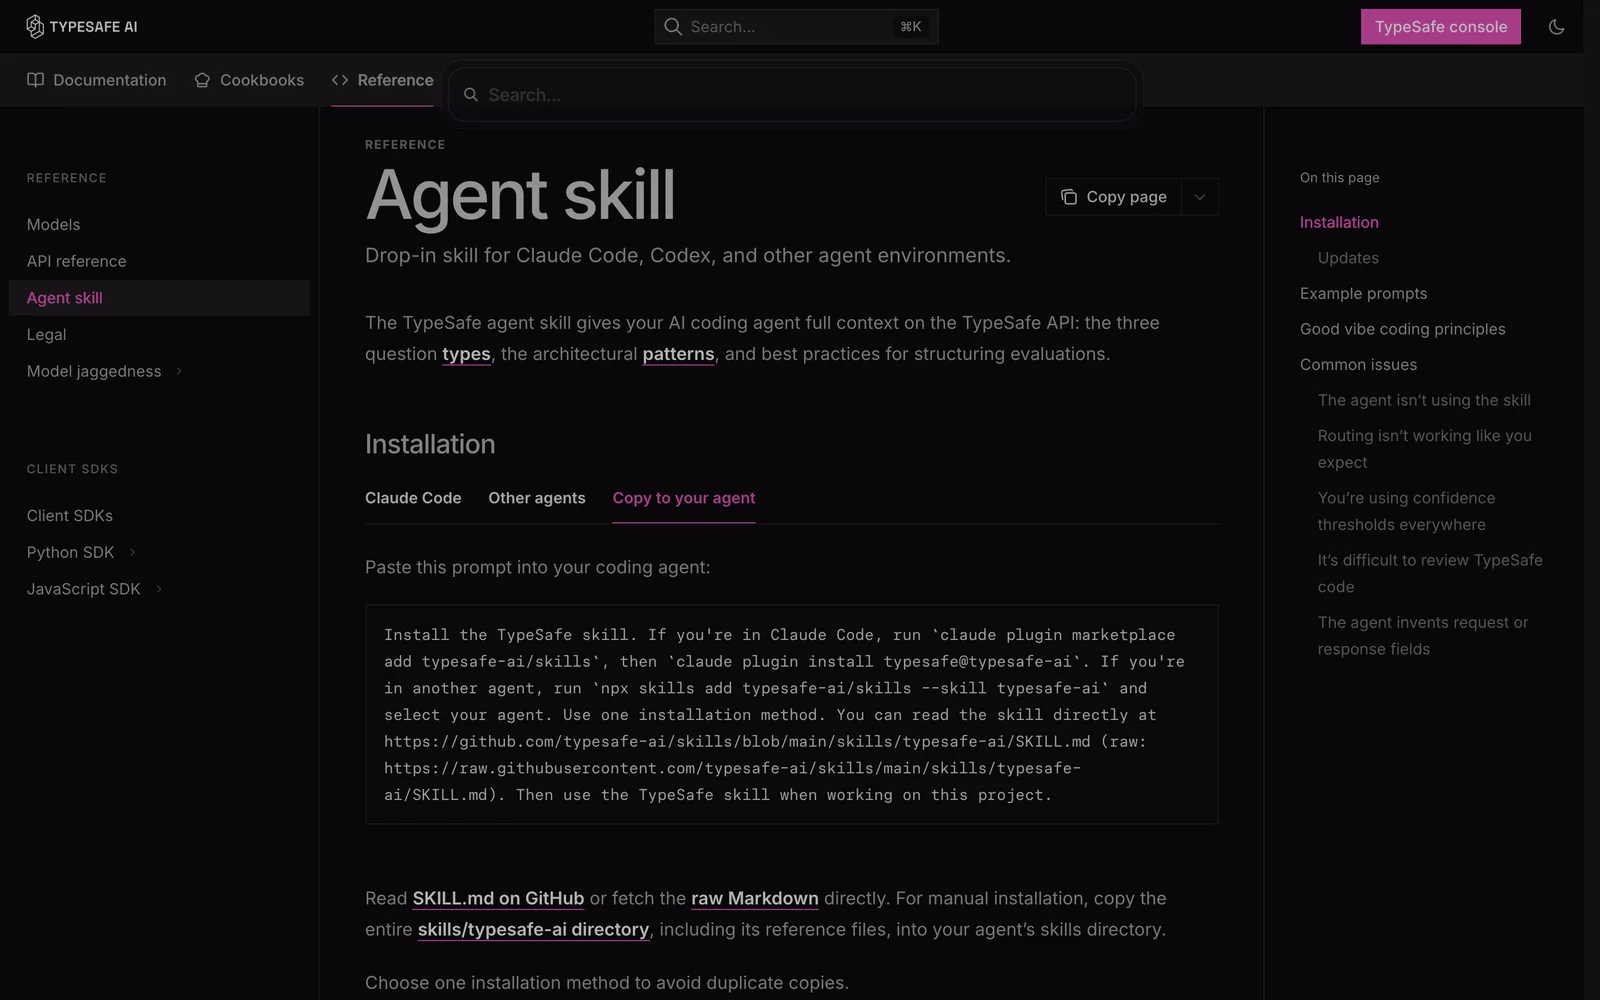This screenshot has height=1000, width=1600.
Task: Expand the Model jaggedness section
Action: click(x=179, y=371)
